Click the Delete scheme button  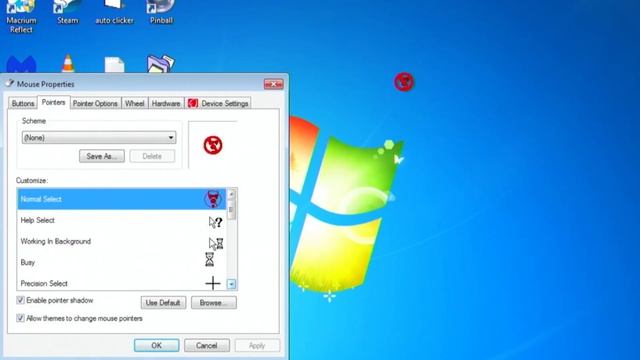pyautogui.click(x=152, y=156)
